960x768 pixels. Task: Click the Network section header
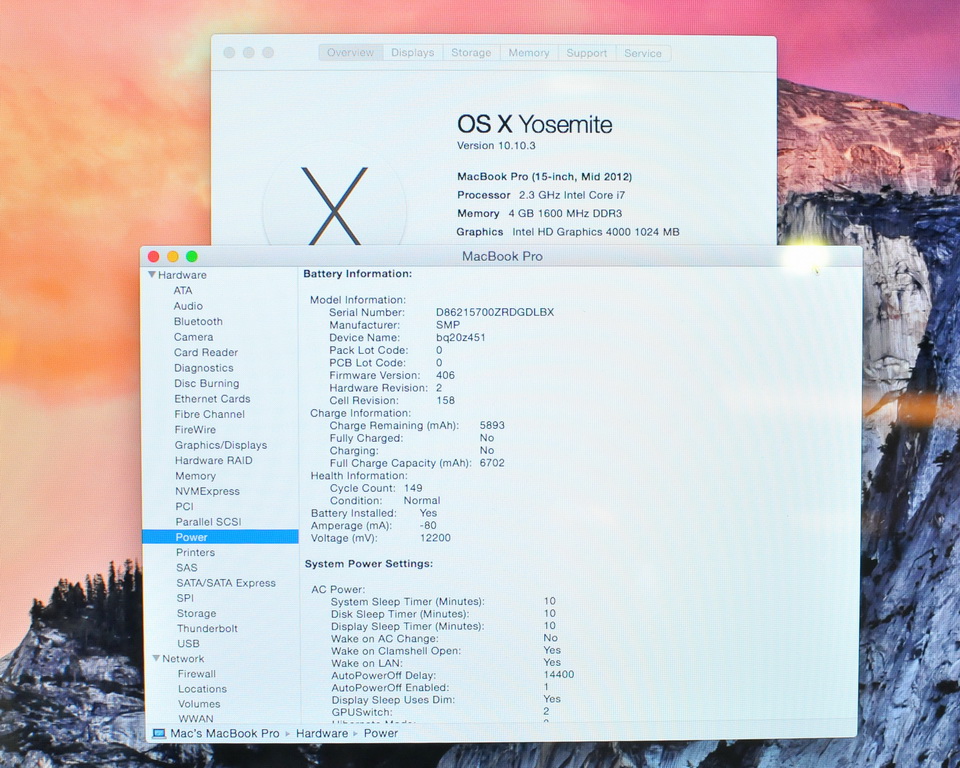pyautogui.click(x=183, y=658)
